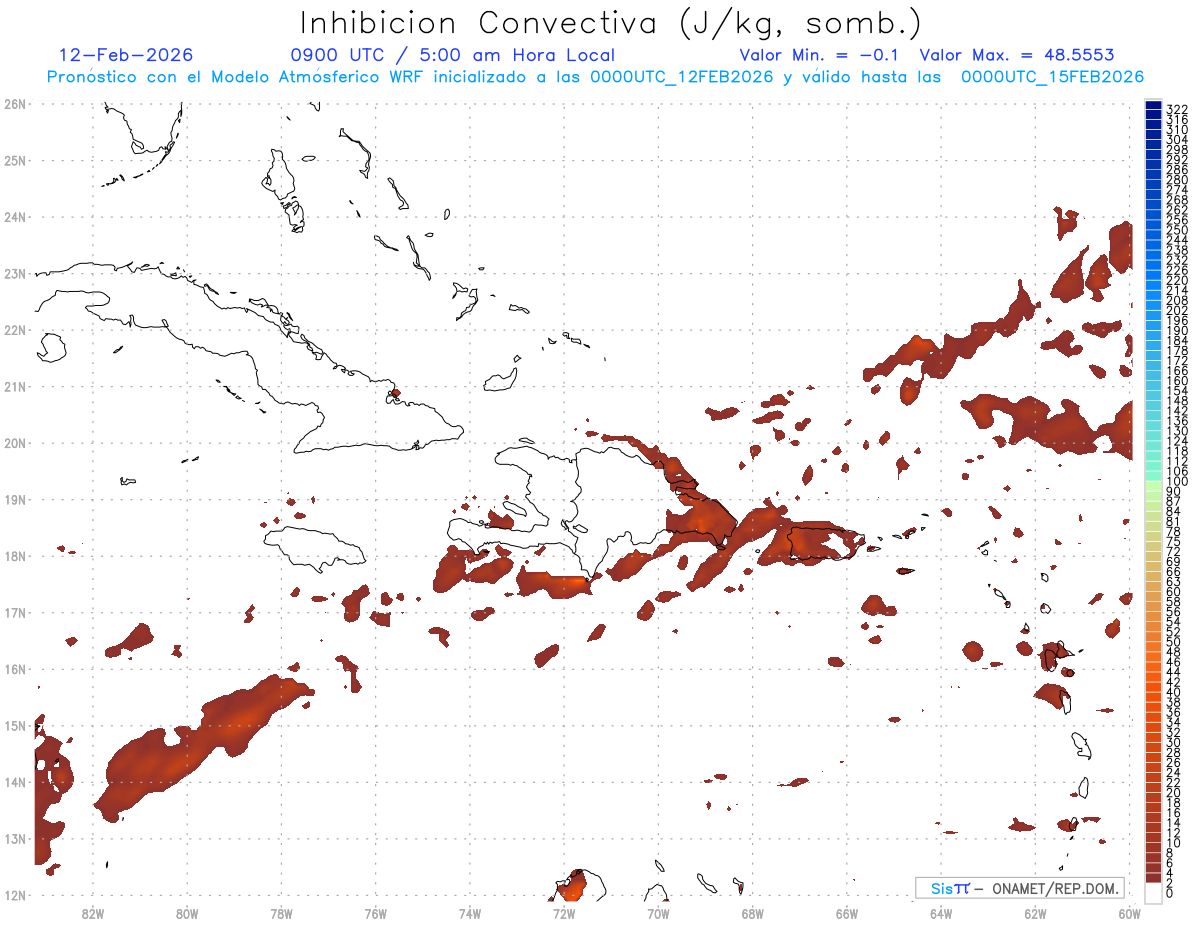Screen dimensions: 1200x927
Task: Click the '19N' latitude label
Action: (x=15, y=499)
